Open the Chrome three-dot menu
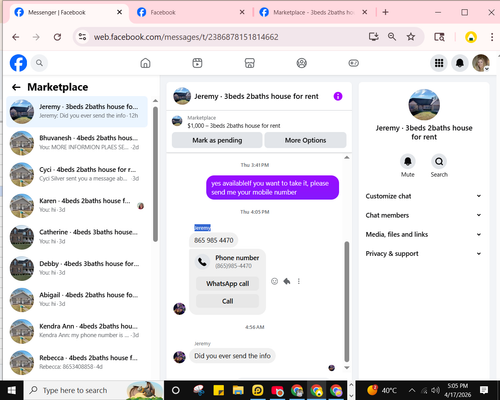 point(492,37)
